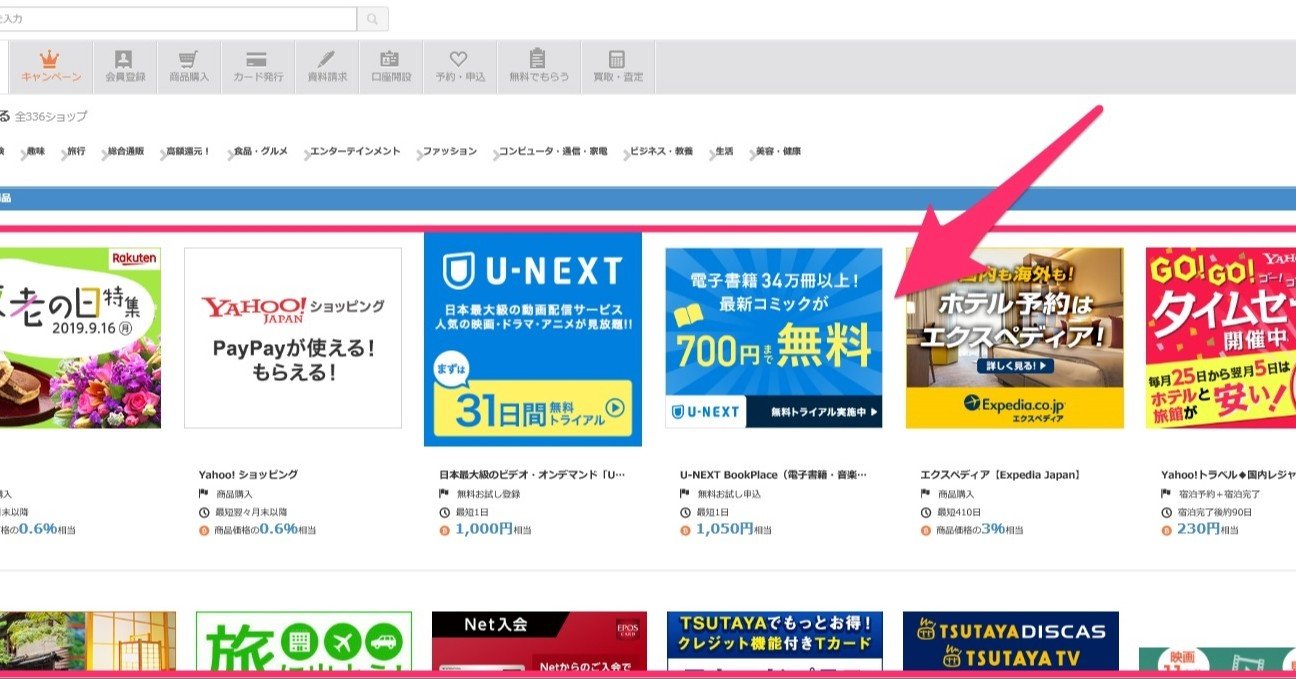
Task: Click the 230円相当 reward text
Action: 1208,529
